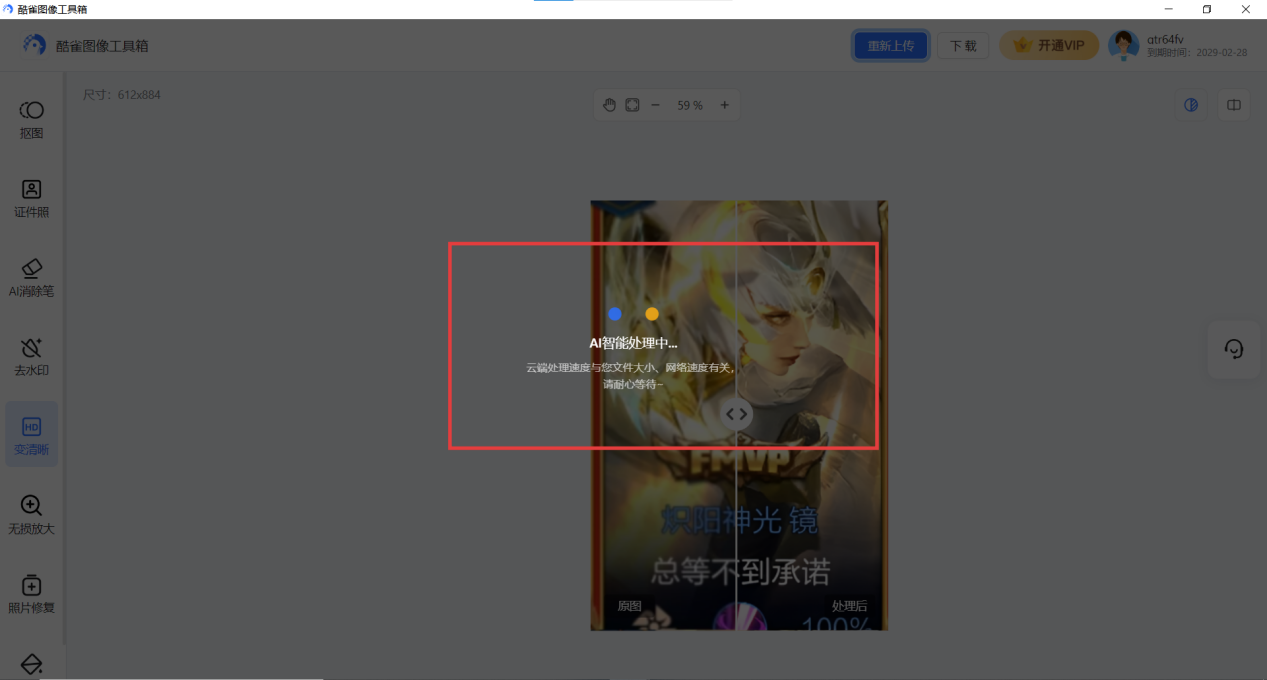Click the username qtr64fv

coord(1165,39)
